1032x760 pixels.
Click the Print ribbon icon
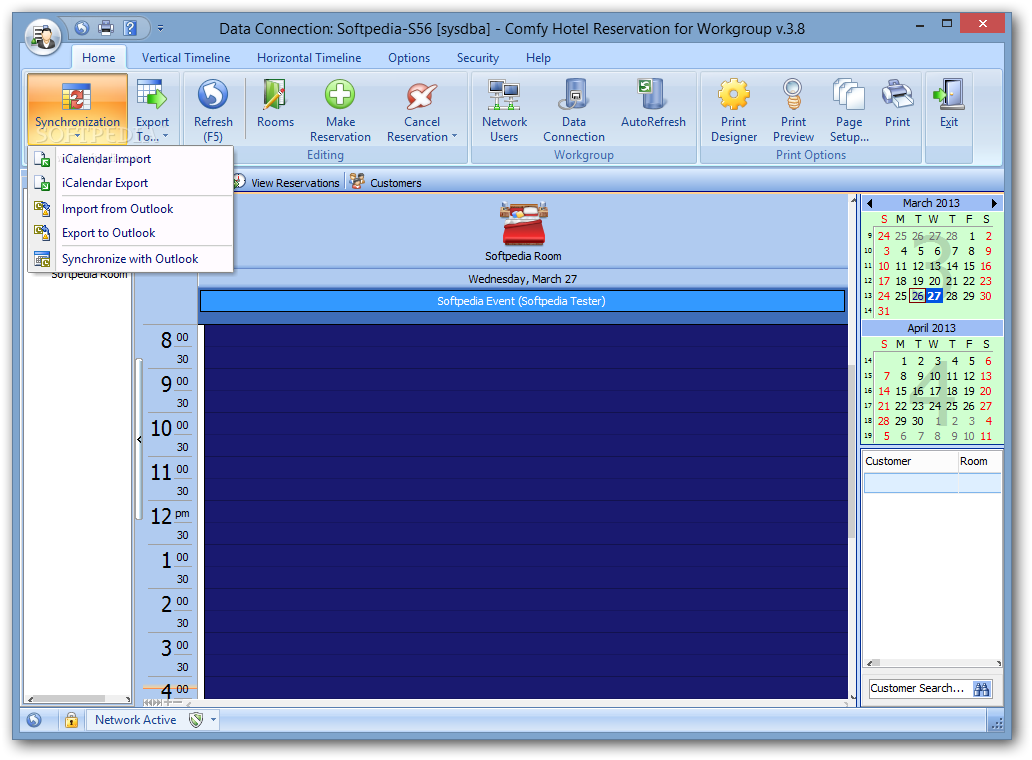tap(897, 95)
